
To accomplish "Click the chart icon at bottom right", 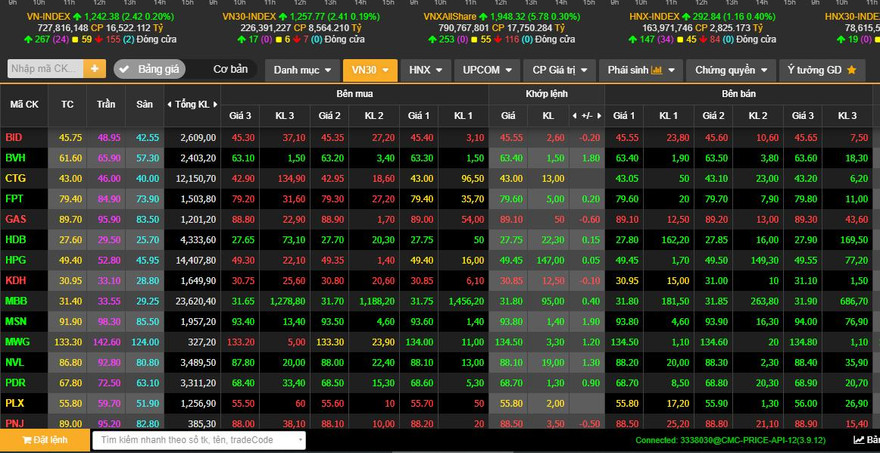I will (860, 440).
